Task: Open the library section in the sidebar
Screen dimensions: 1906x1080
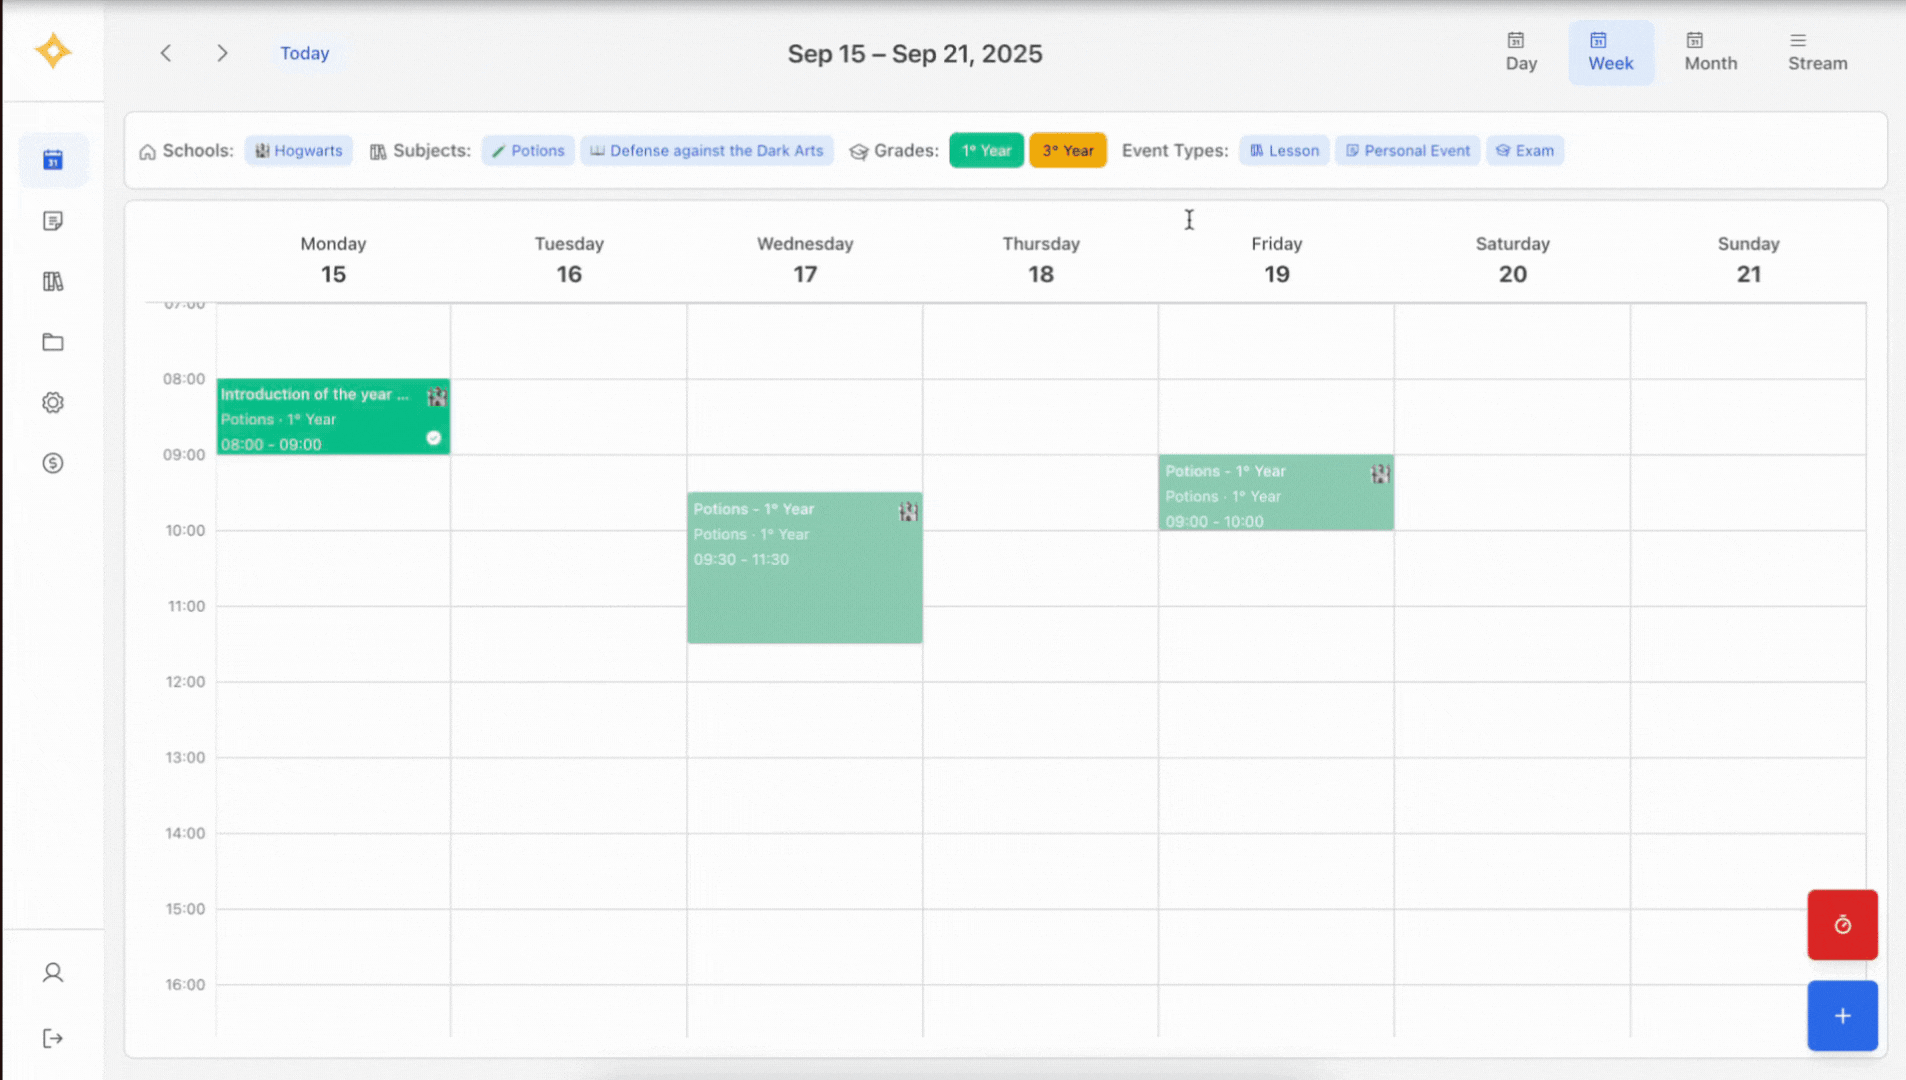Action: click(x=53, y=281)
